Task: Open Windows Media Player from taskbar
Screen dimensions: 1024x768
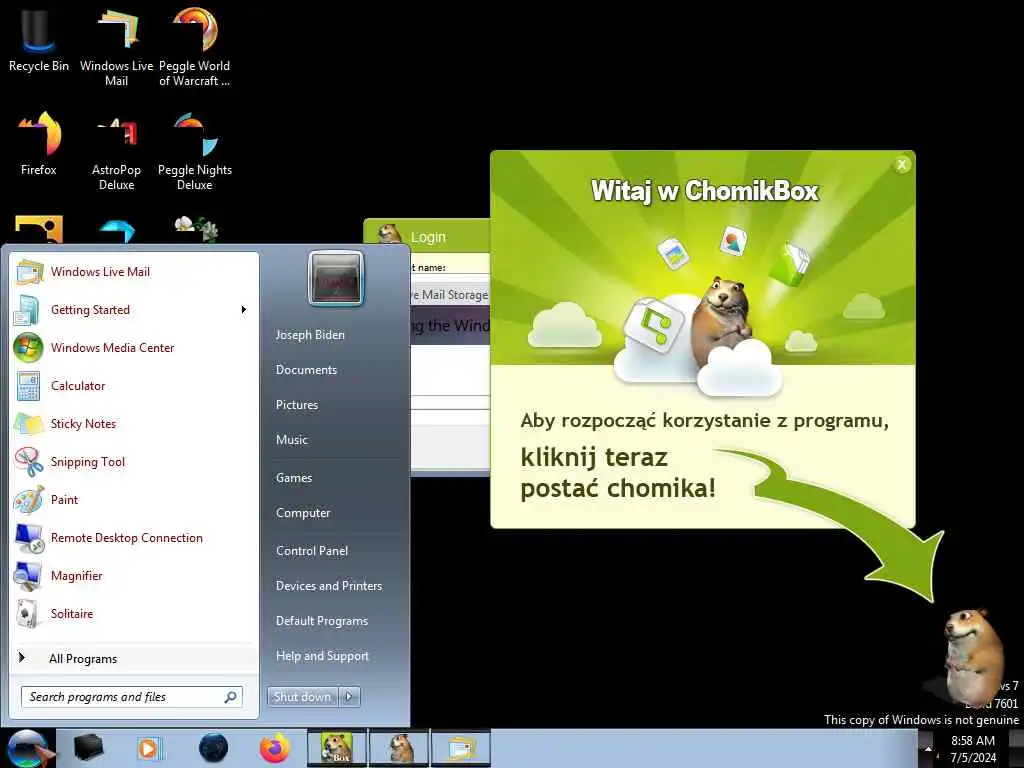Action: coord(149,748)
